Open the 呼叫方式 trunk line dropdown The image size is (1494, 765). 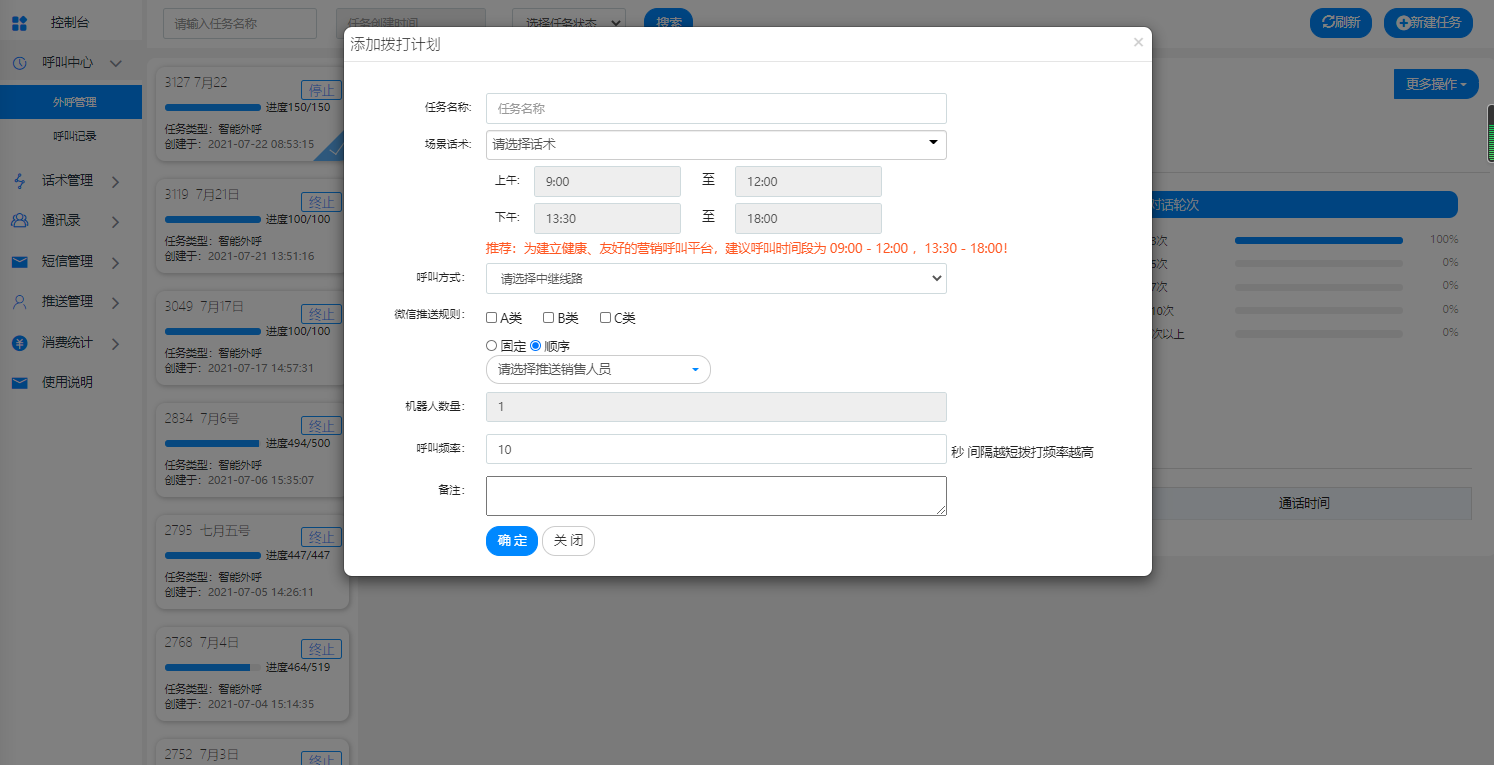[x=716, y=279]
